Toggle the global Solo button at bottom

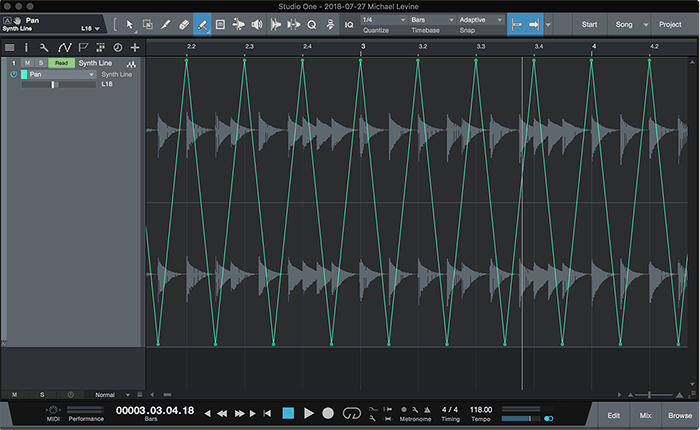point(42,395)
